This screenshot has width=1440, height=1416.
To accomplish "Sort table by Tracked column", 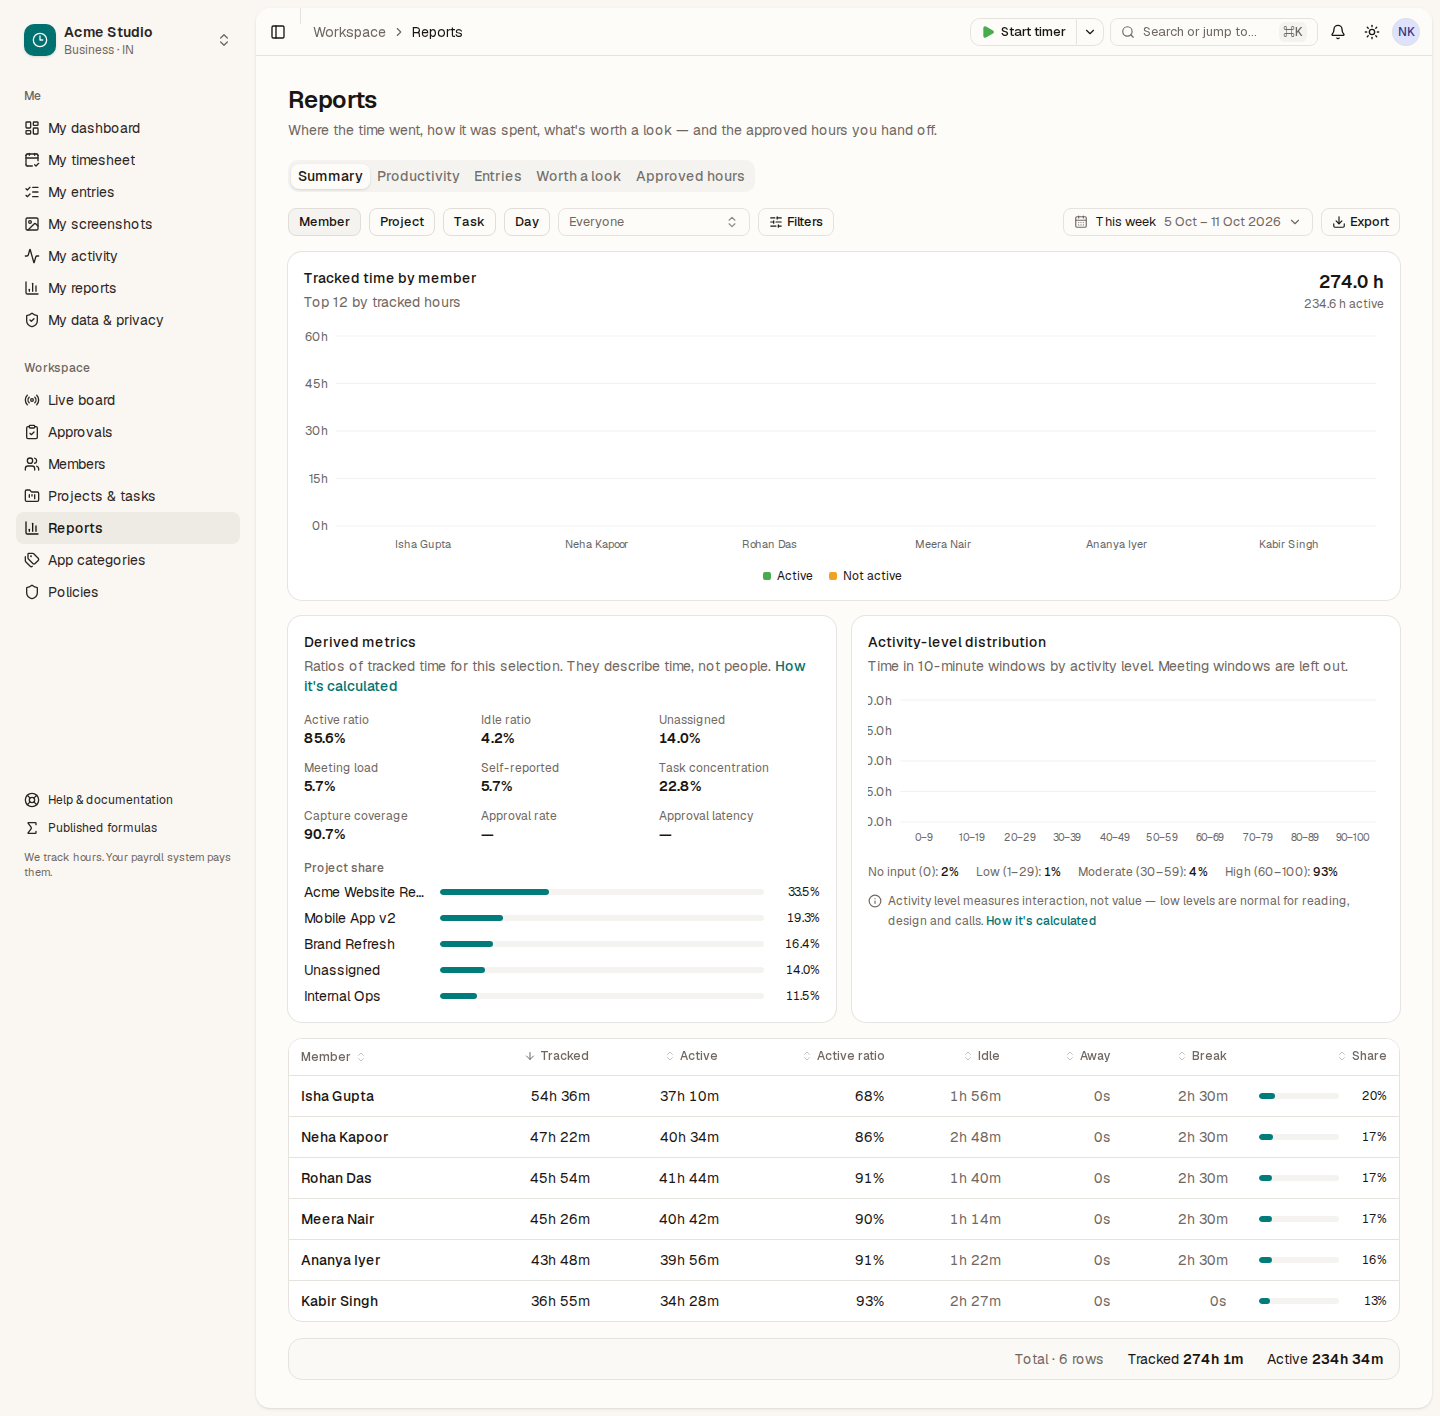I will [x=557, y=1056].
